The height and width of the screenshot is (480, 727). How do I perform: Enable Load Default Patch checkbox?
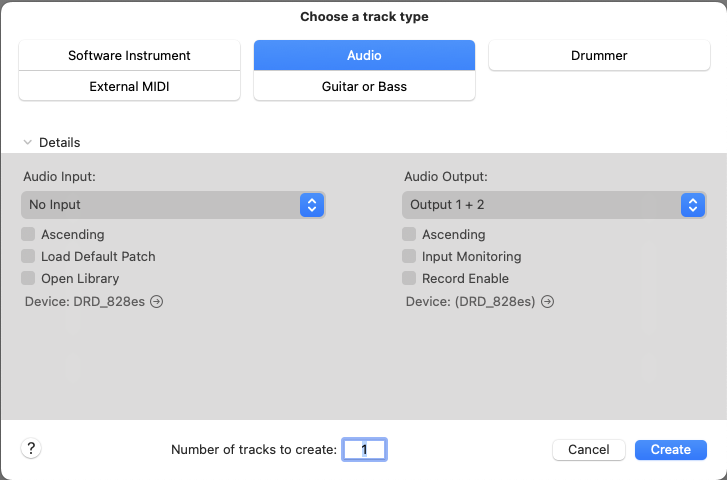click(28, 257)
